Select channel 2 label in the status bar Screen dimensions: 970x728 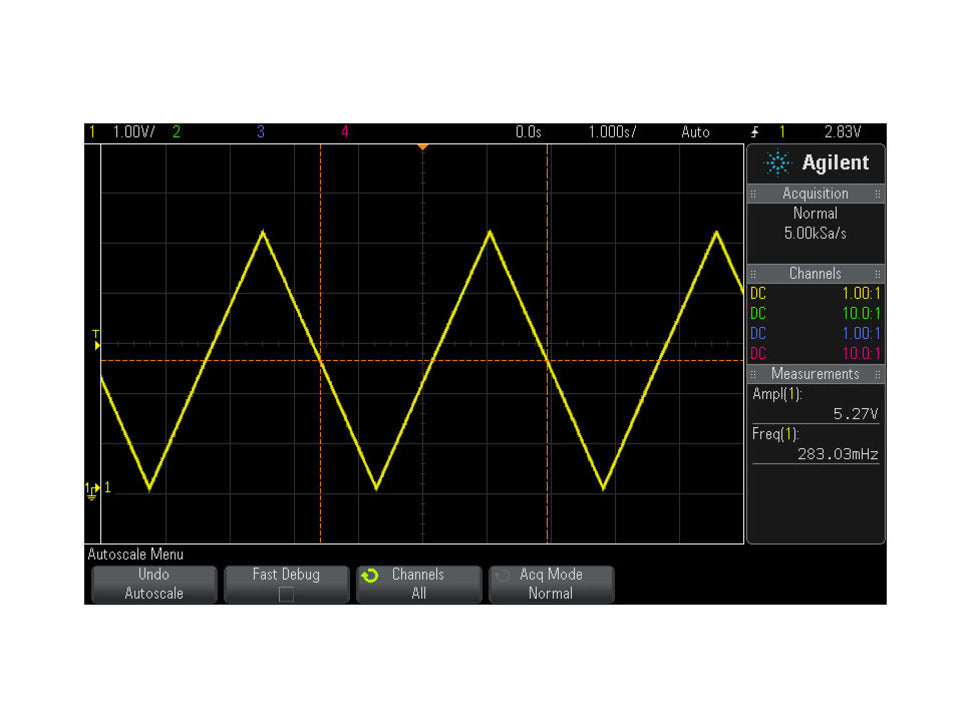click(x=177, y=131)
